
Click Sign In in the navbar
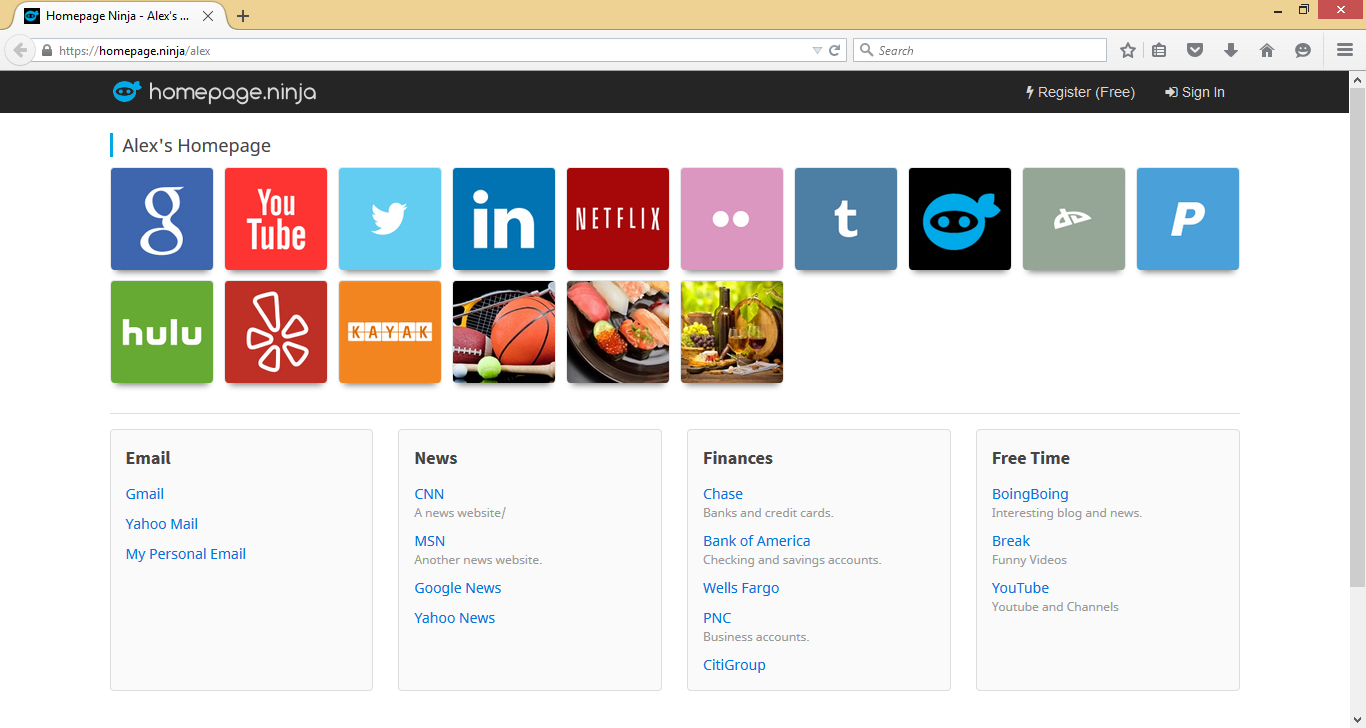pos(1195,92)
